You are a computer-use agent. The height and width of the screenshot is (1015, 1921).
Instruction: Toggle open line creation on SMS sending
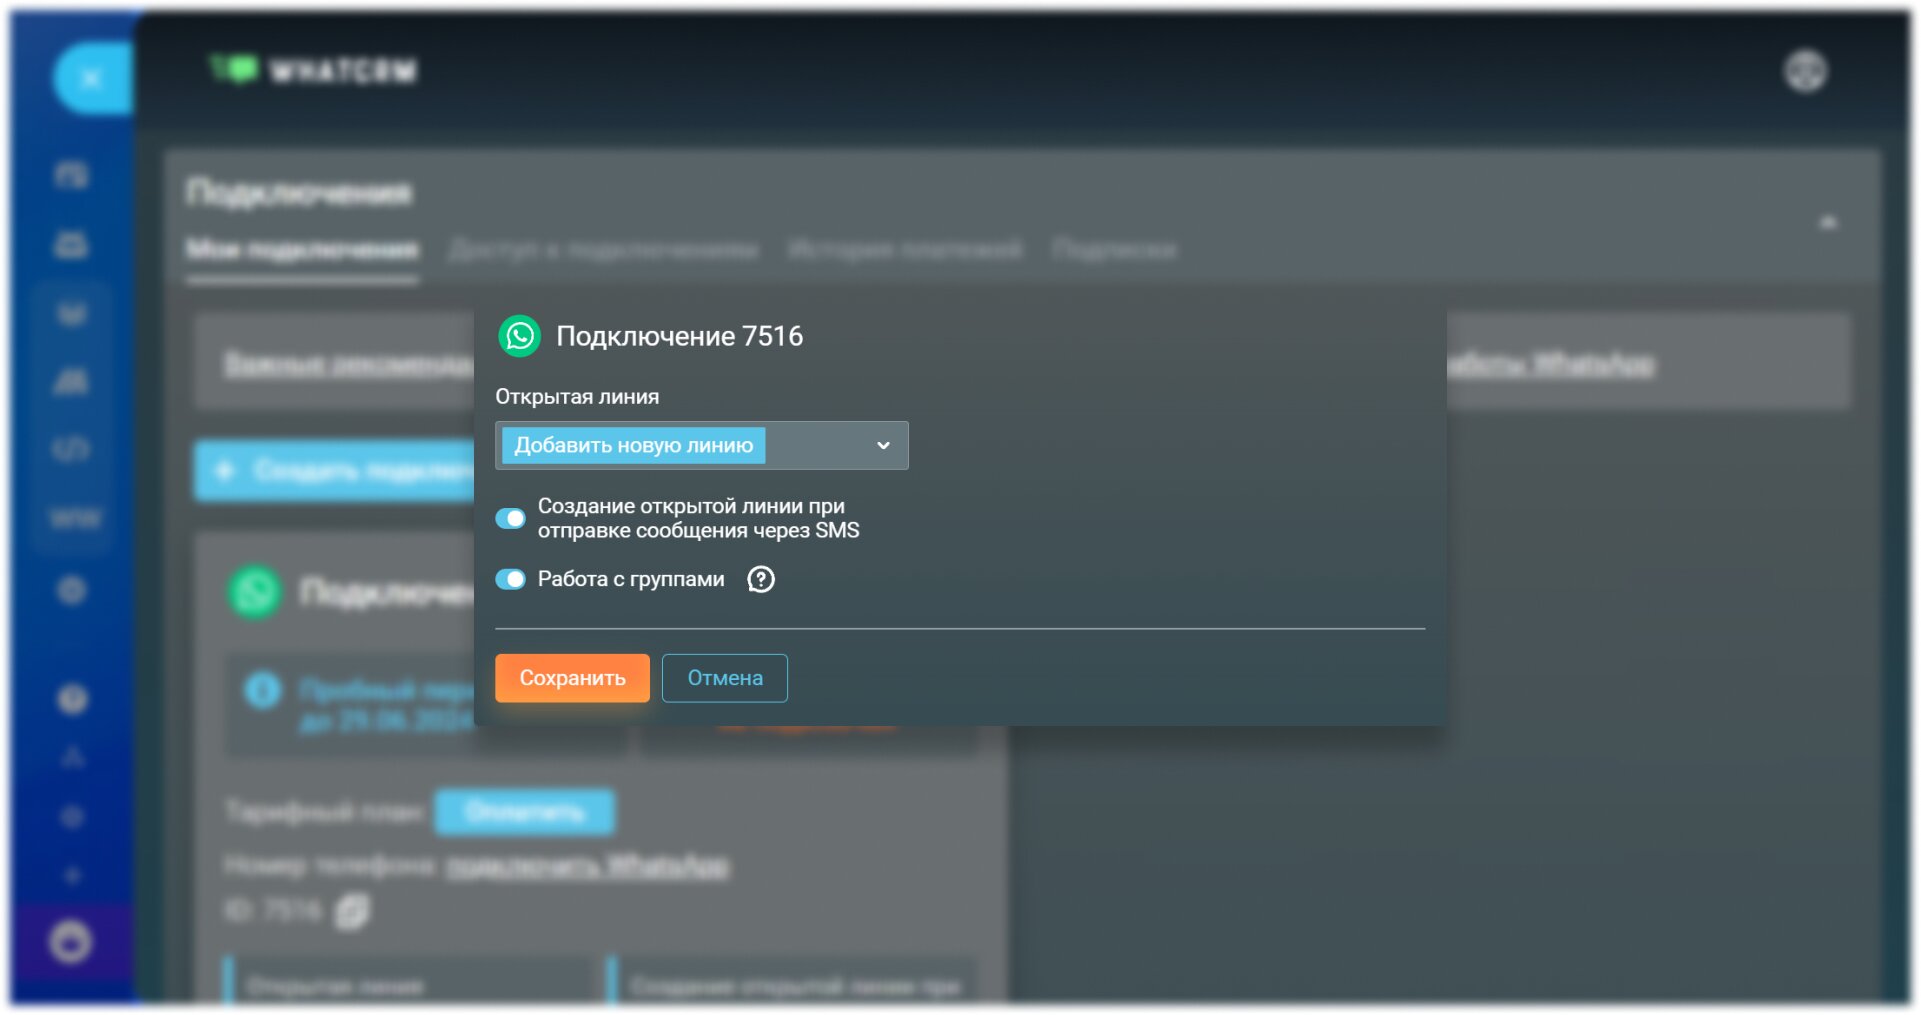pos(511,518)
